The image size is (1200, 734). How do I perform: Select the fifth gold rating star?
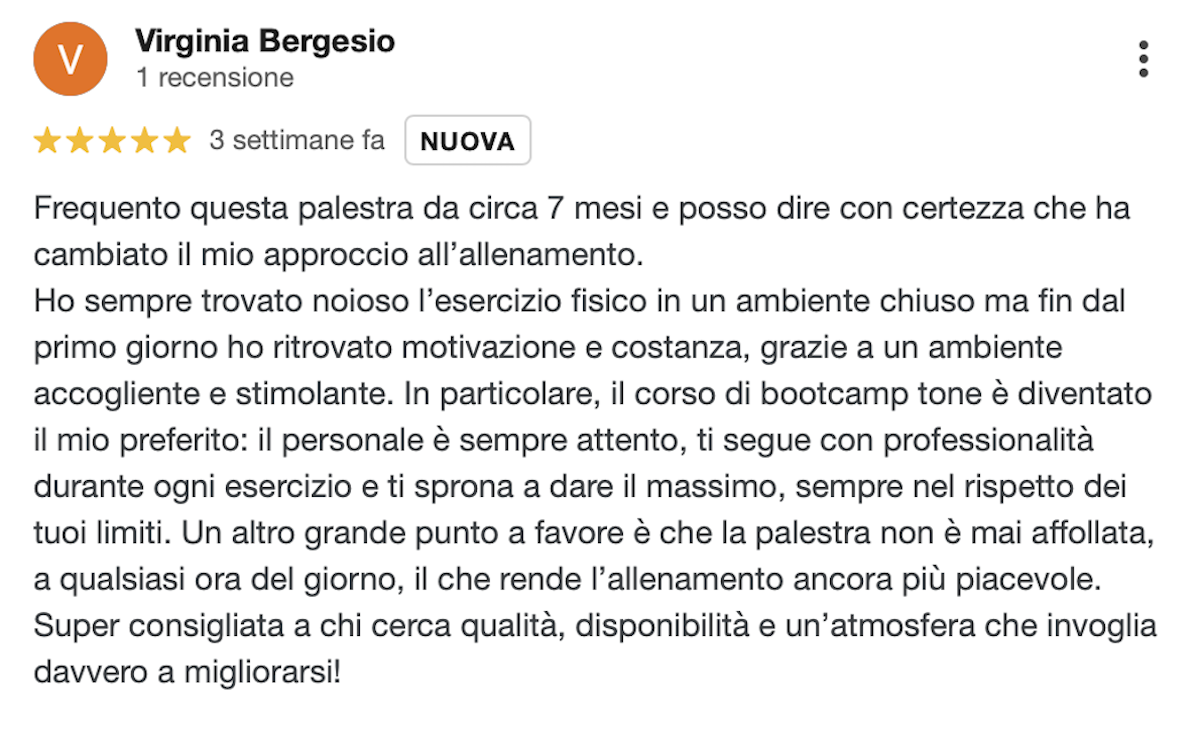176,141
